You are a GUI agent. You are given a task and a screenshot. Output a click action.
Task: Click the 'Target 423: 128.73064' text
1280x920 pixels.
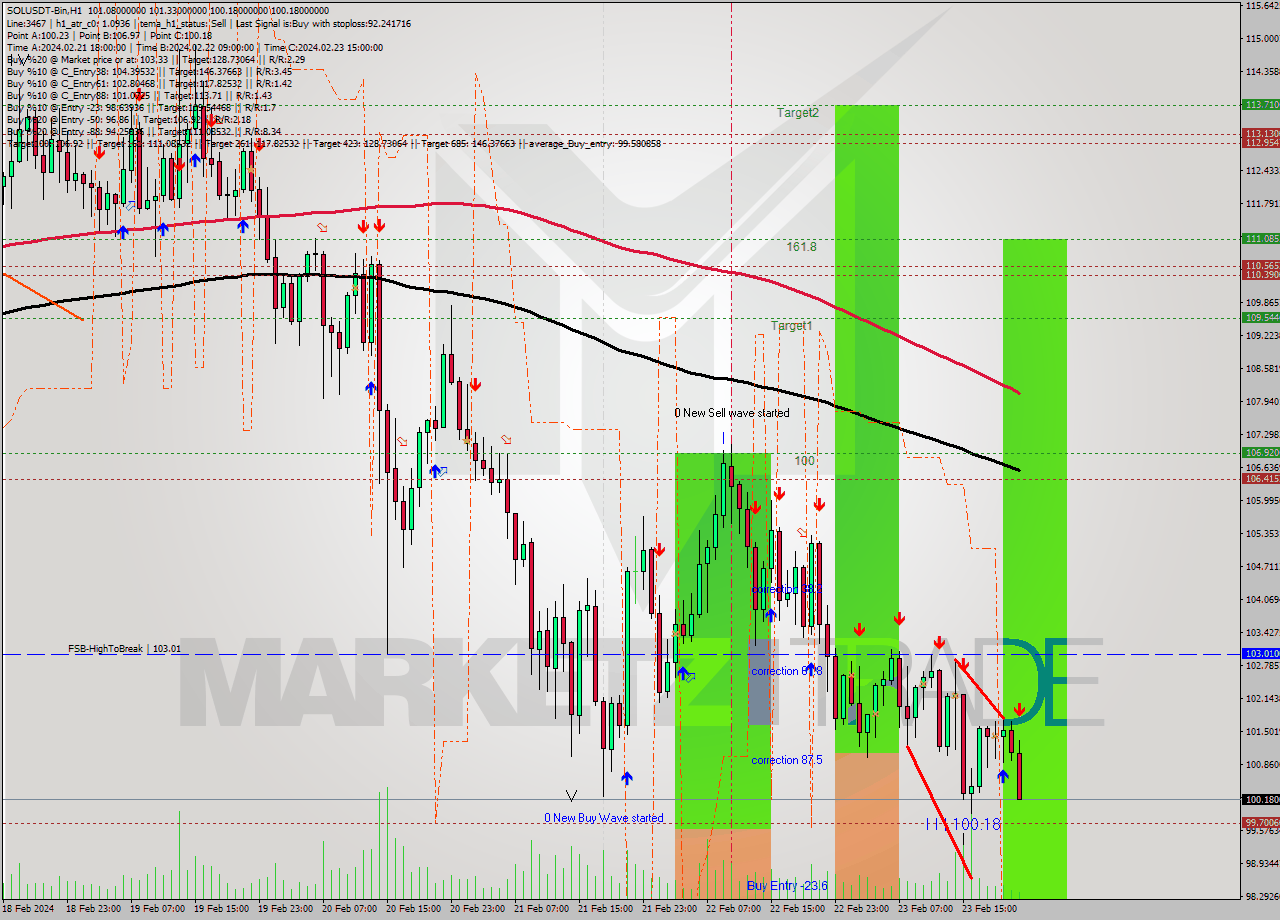[360, 143]
